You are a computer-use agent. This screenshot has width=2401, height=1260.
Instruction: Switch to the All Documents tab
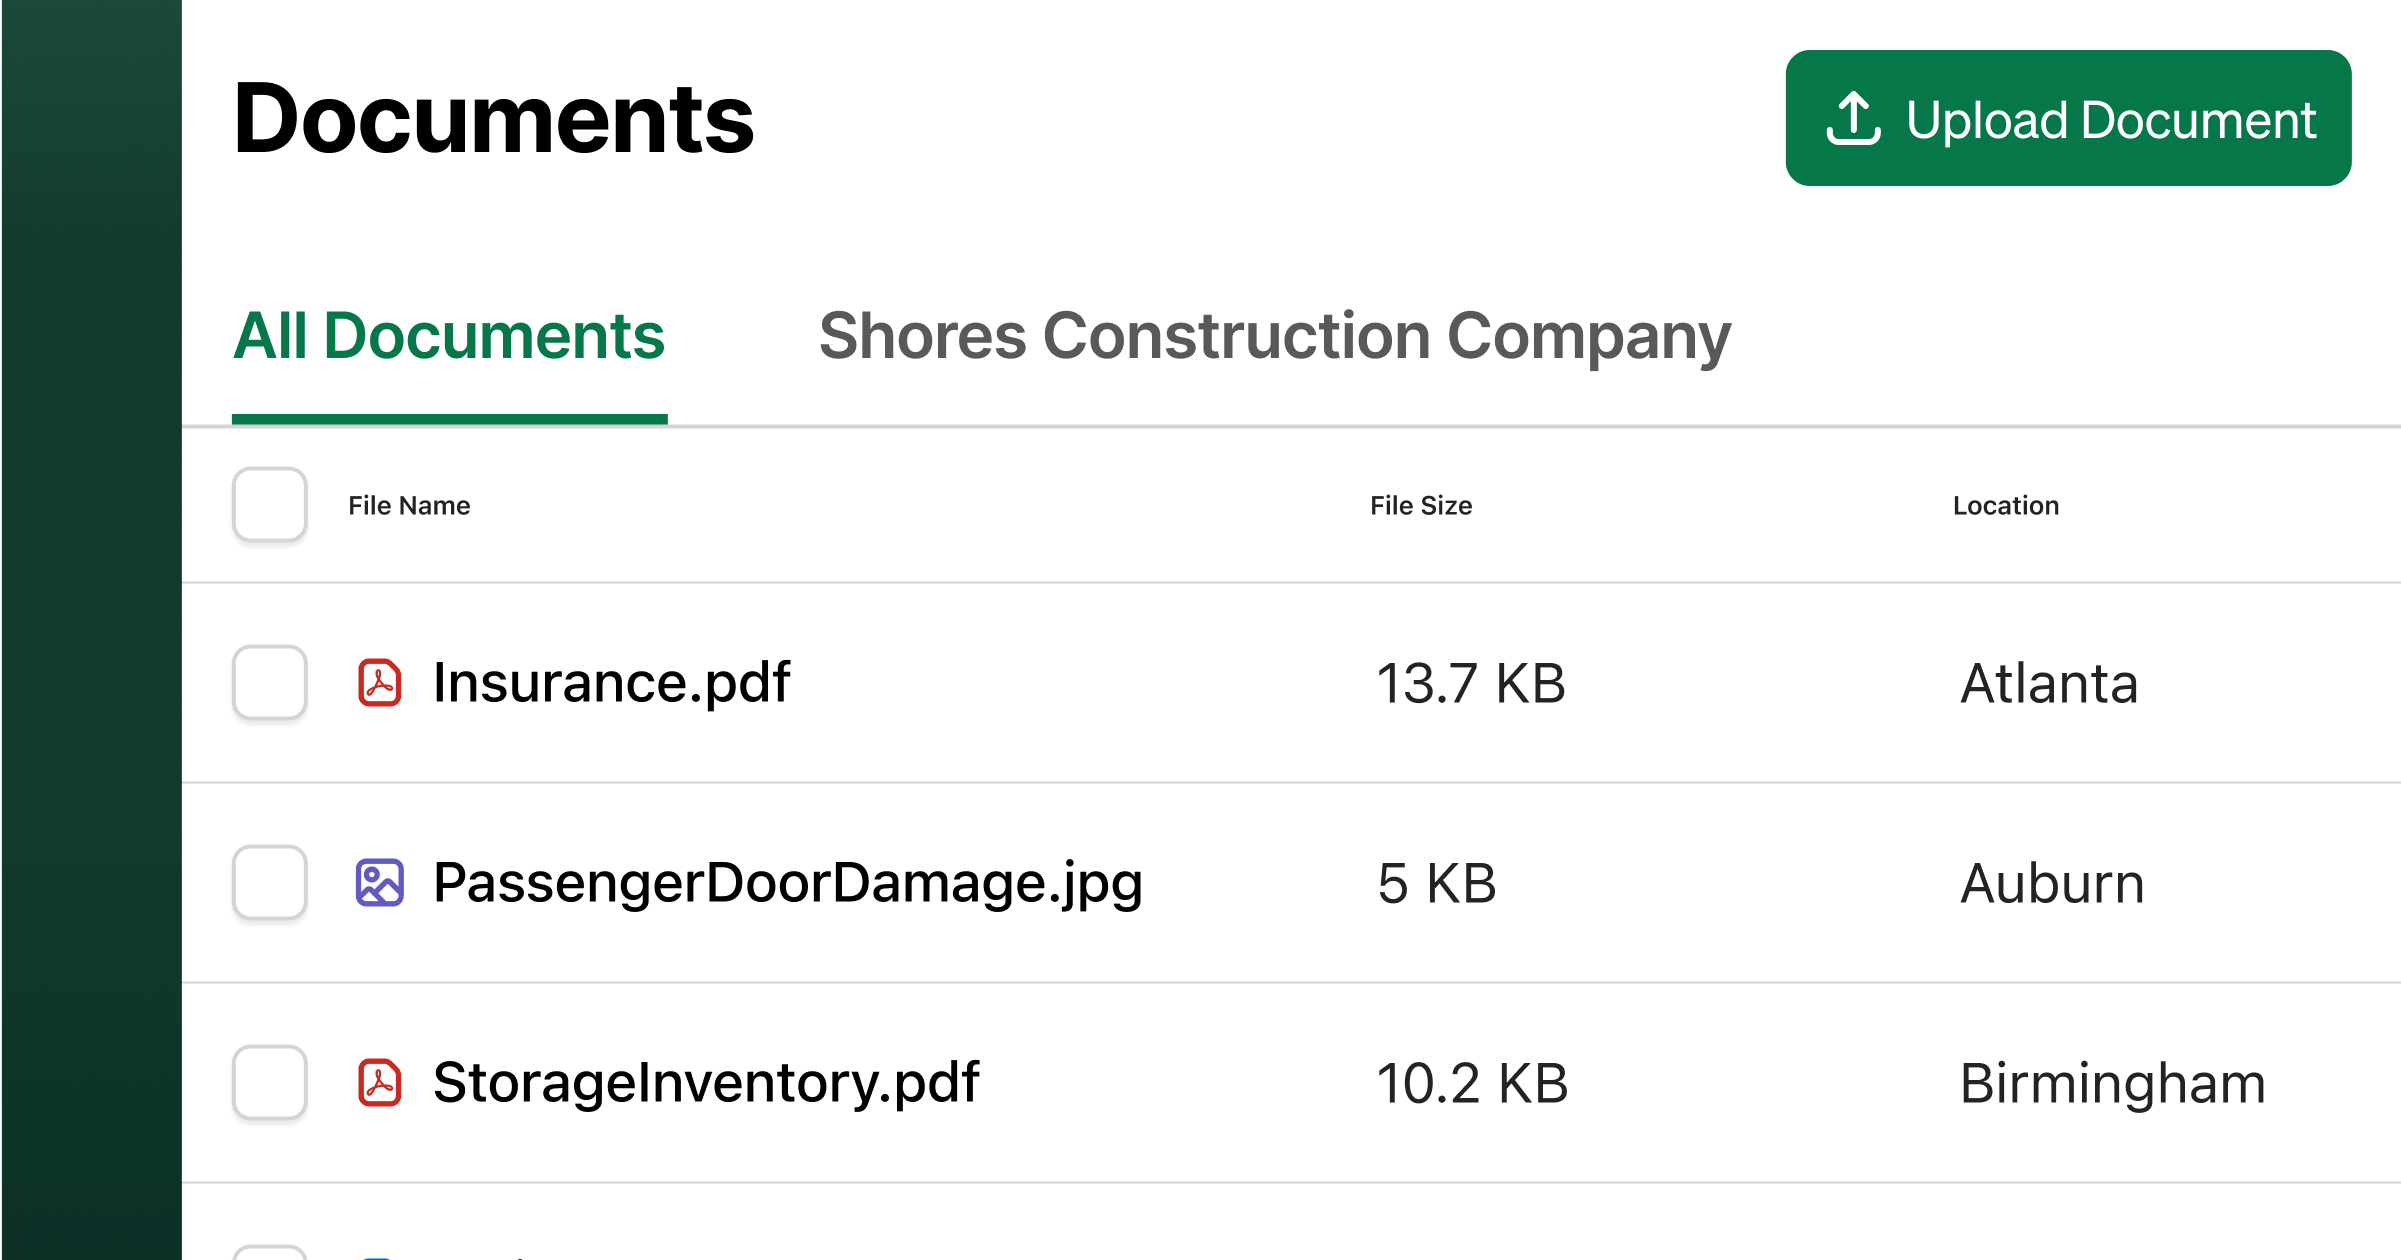pos(449,336)
